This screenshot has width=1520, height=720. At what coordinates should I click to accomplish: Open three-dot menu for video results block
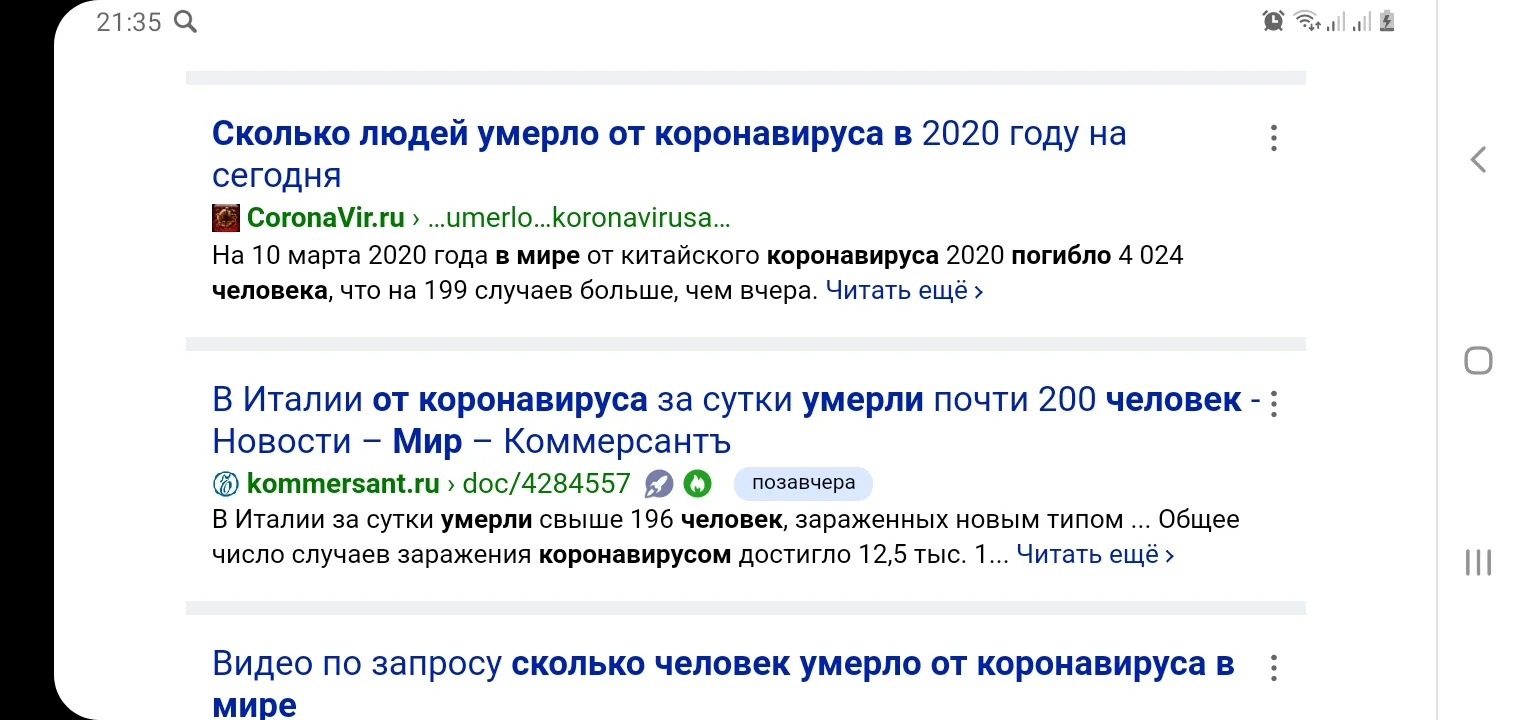pos(1273,668)
